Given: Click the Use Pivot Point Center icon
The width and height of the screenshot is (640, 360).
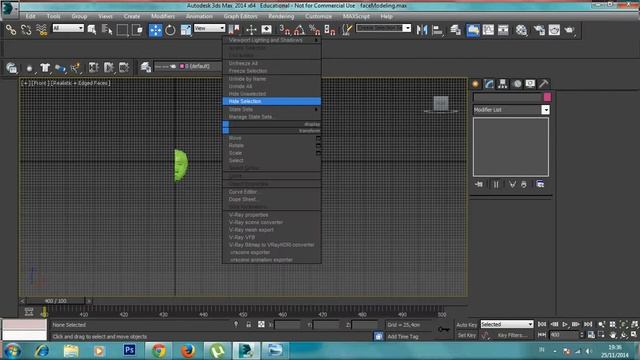Looking at the screenshot, I should tap(234, 30).
